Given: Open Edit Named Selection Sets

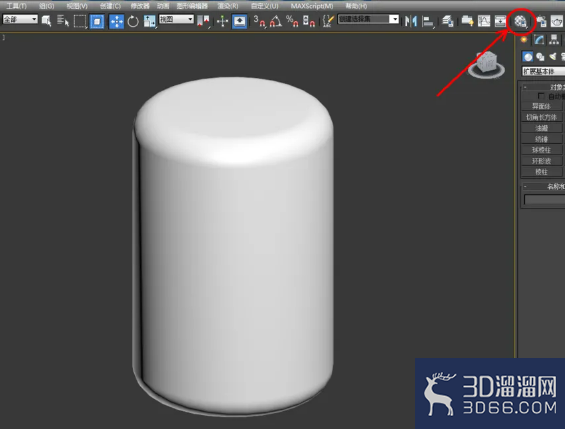Looking at the screenshot, I should coord(328,21).
